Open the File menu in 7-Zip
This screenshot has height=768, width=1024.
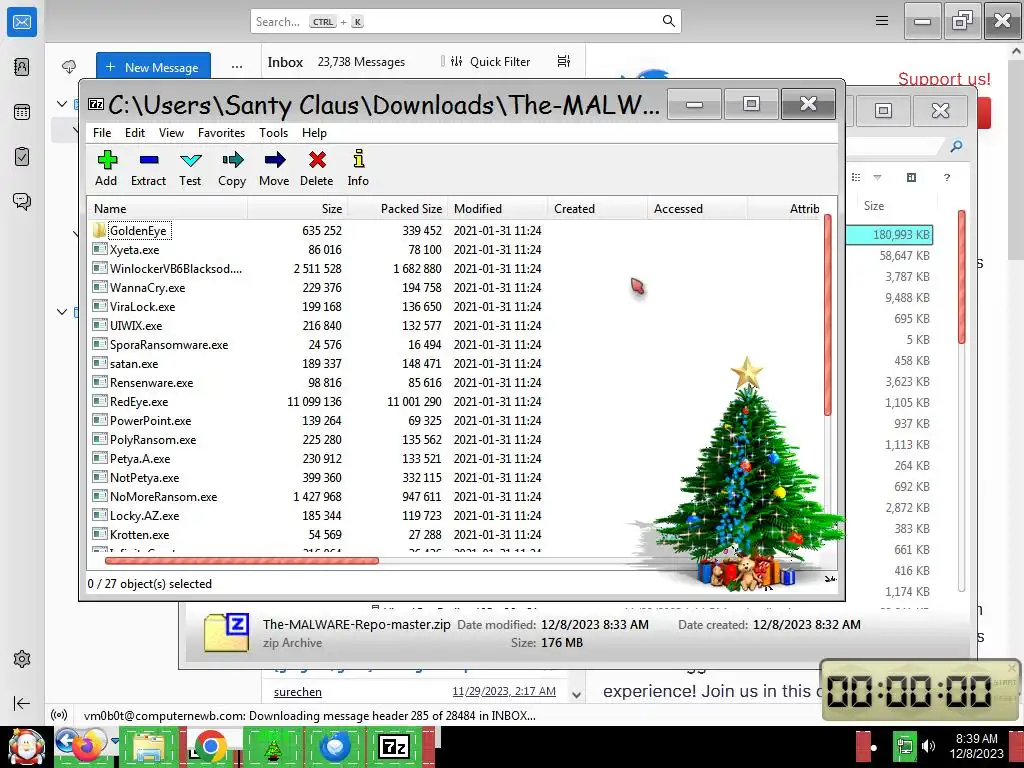coord(102,133)
